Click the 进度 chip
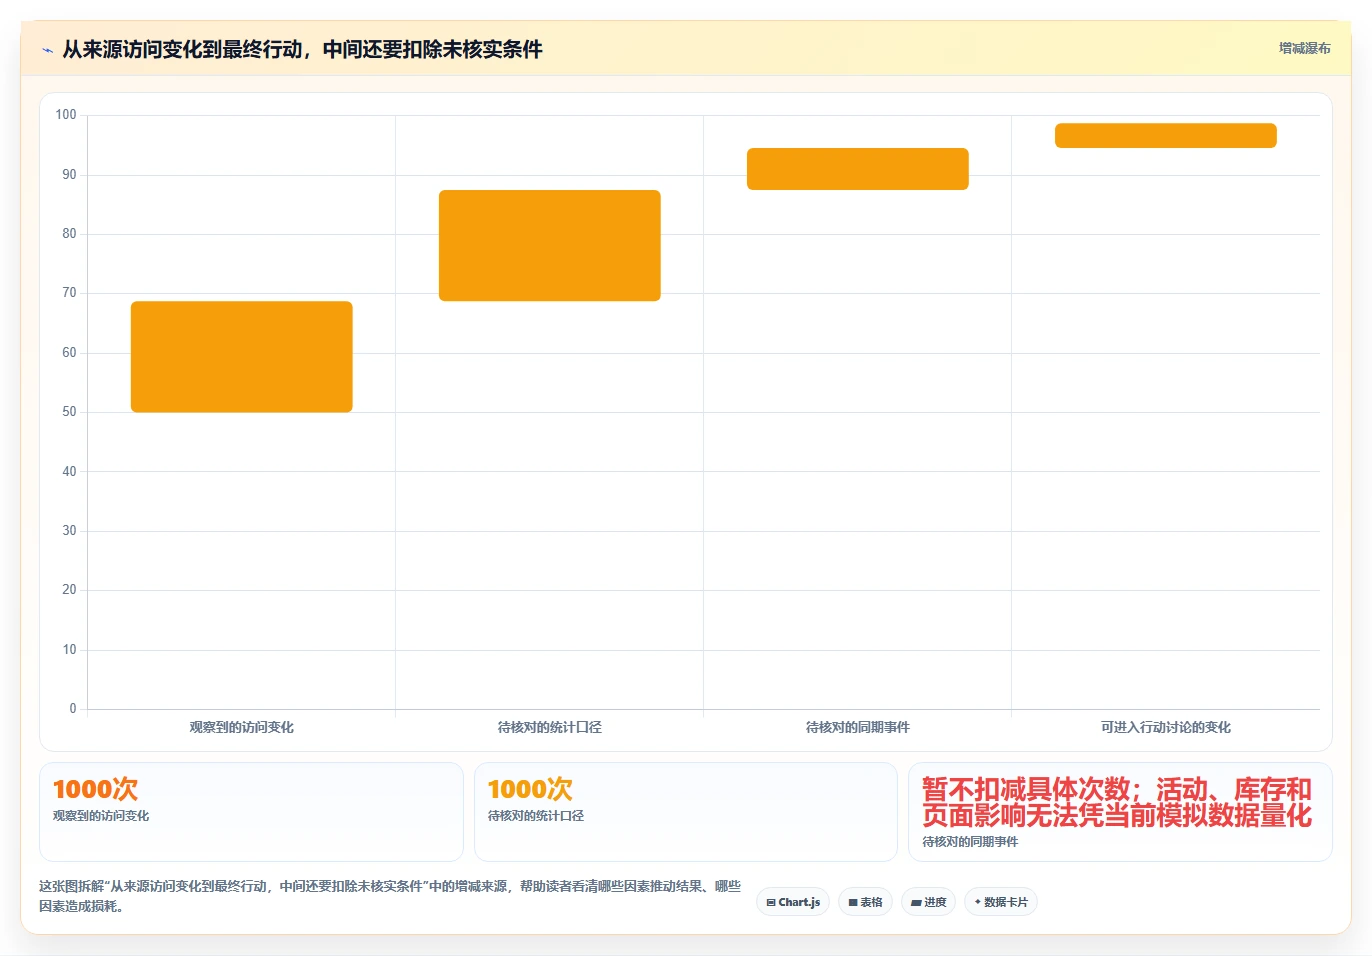The height and width of the screenshot is (956, 1372). click(x=929, y=902)
